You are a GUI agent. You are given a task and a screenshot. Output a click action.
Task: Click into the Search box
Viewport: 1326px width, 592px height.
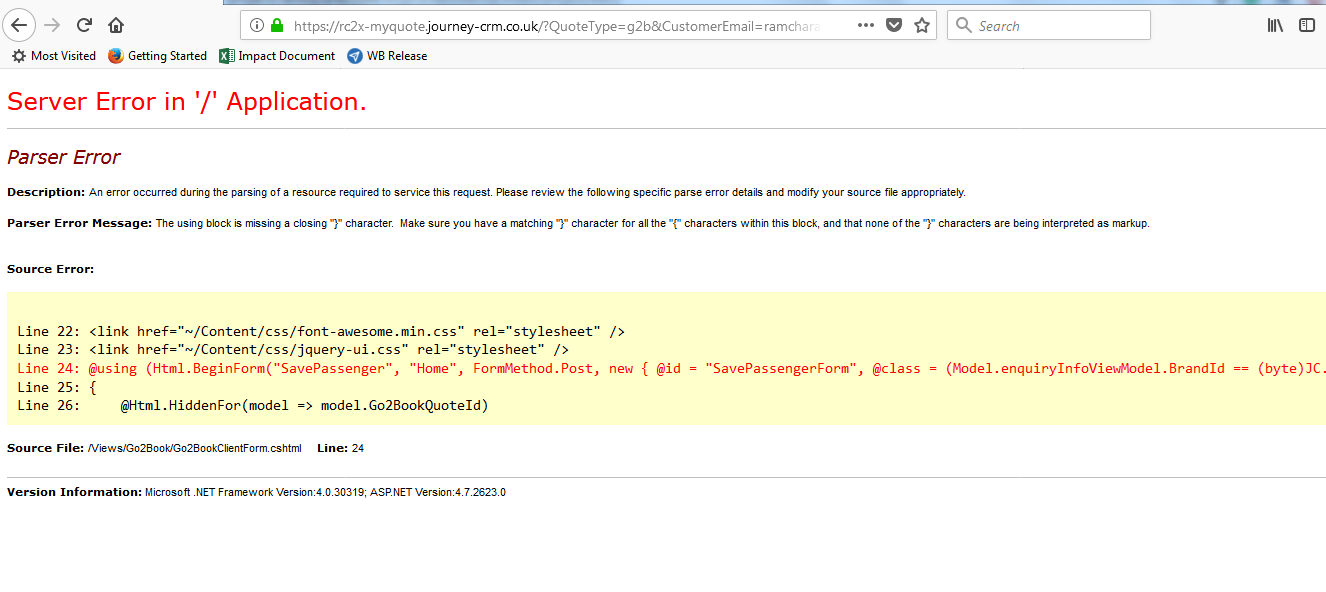(1060, 25)
